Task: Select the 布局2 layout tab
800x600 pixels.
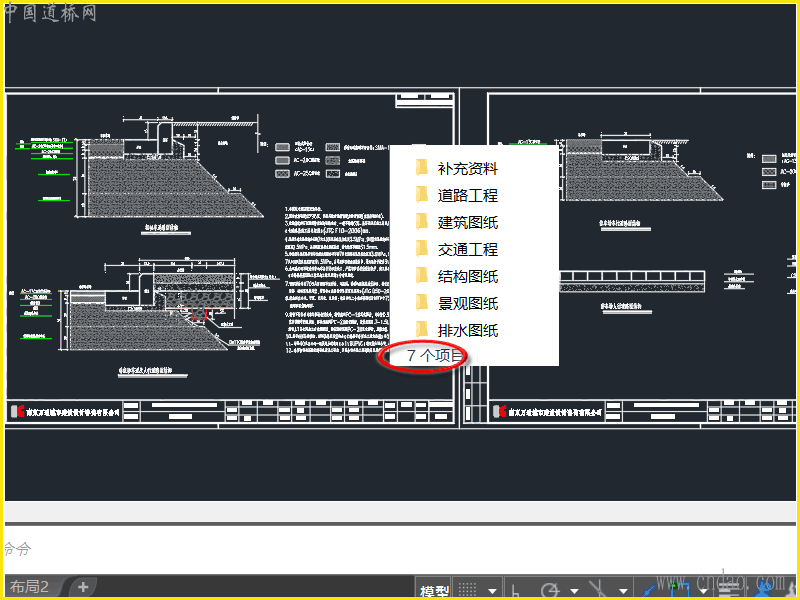Action: point(29,587)
